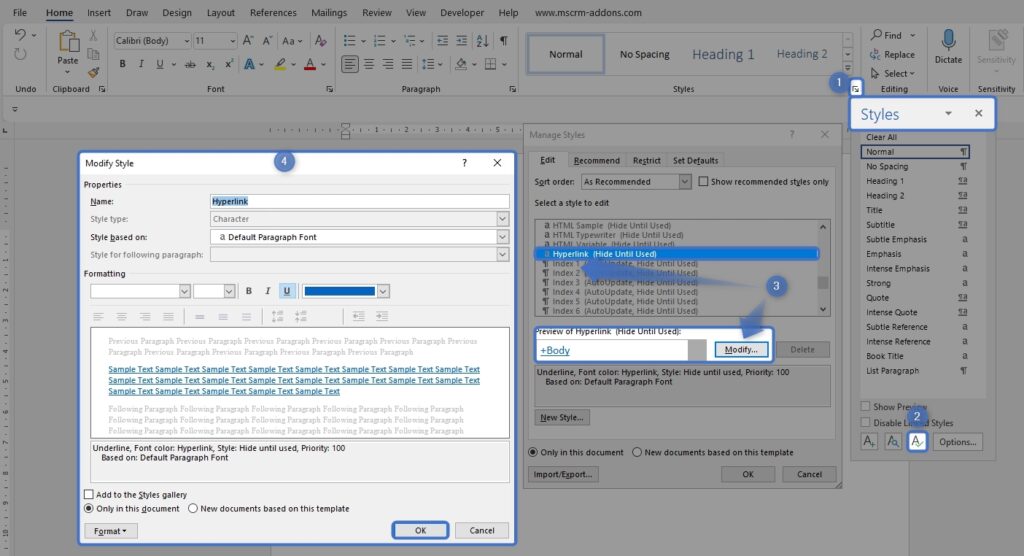Click the Undo icon in the ribbon
This screenshot has height=556, width=1024.
(x=20, y=35)
